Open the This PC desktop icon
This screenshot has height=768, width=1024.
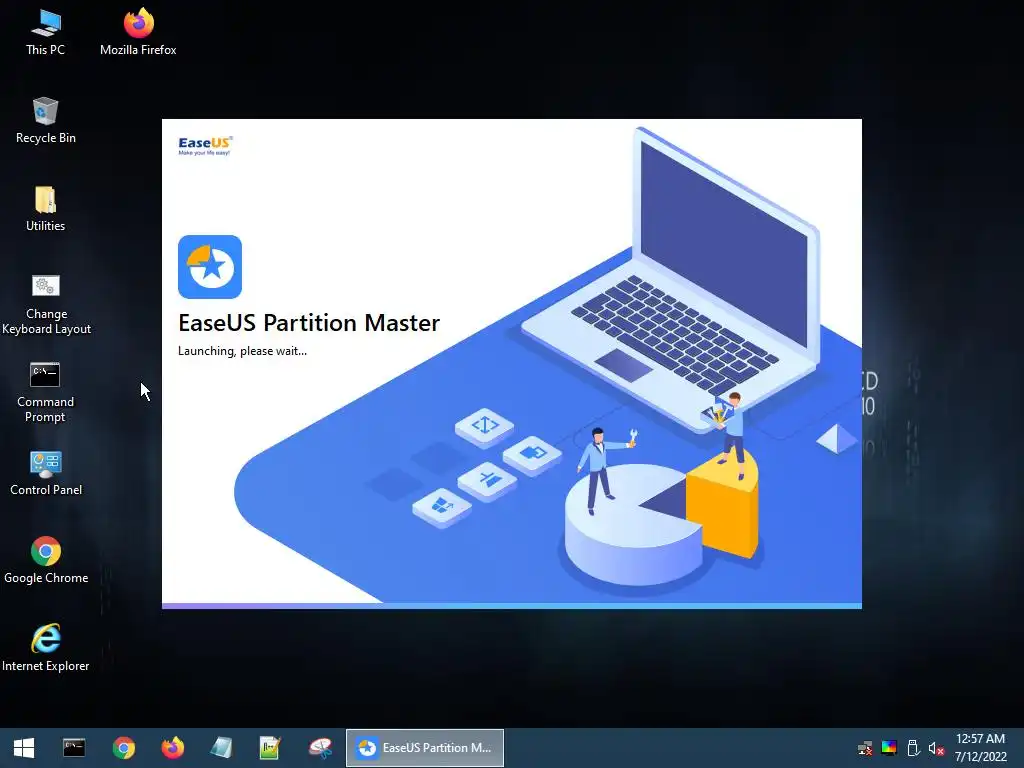(x=45, y=33)
